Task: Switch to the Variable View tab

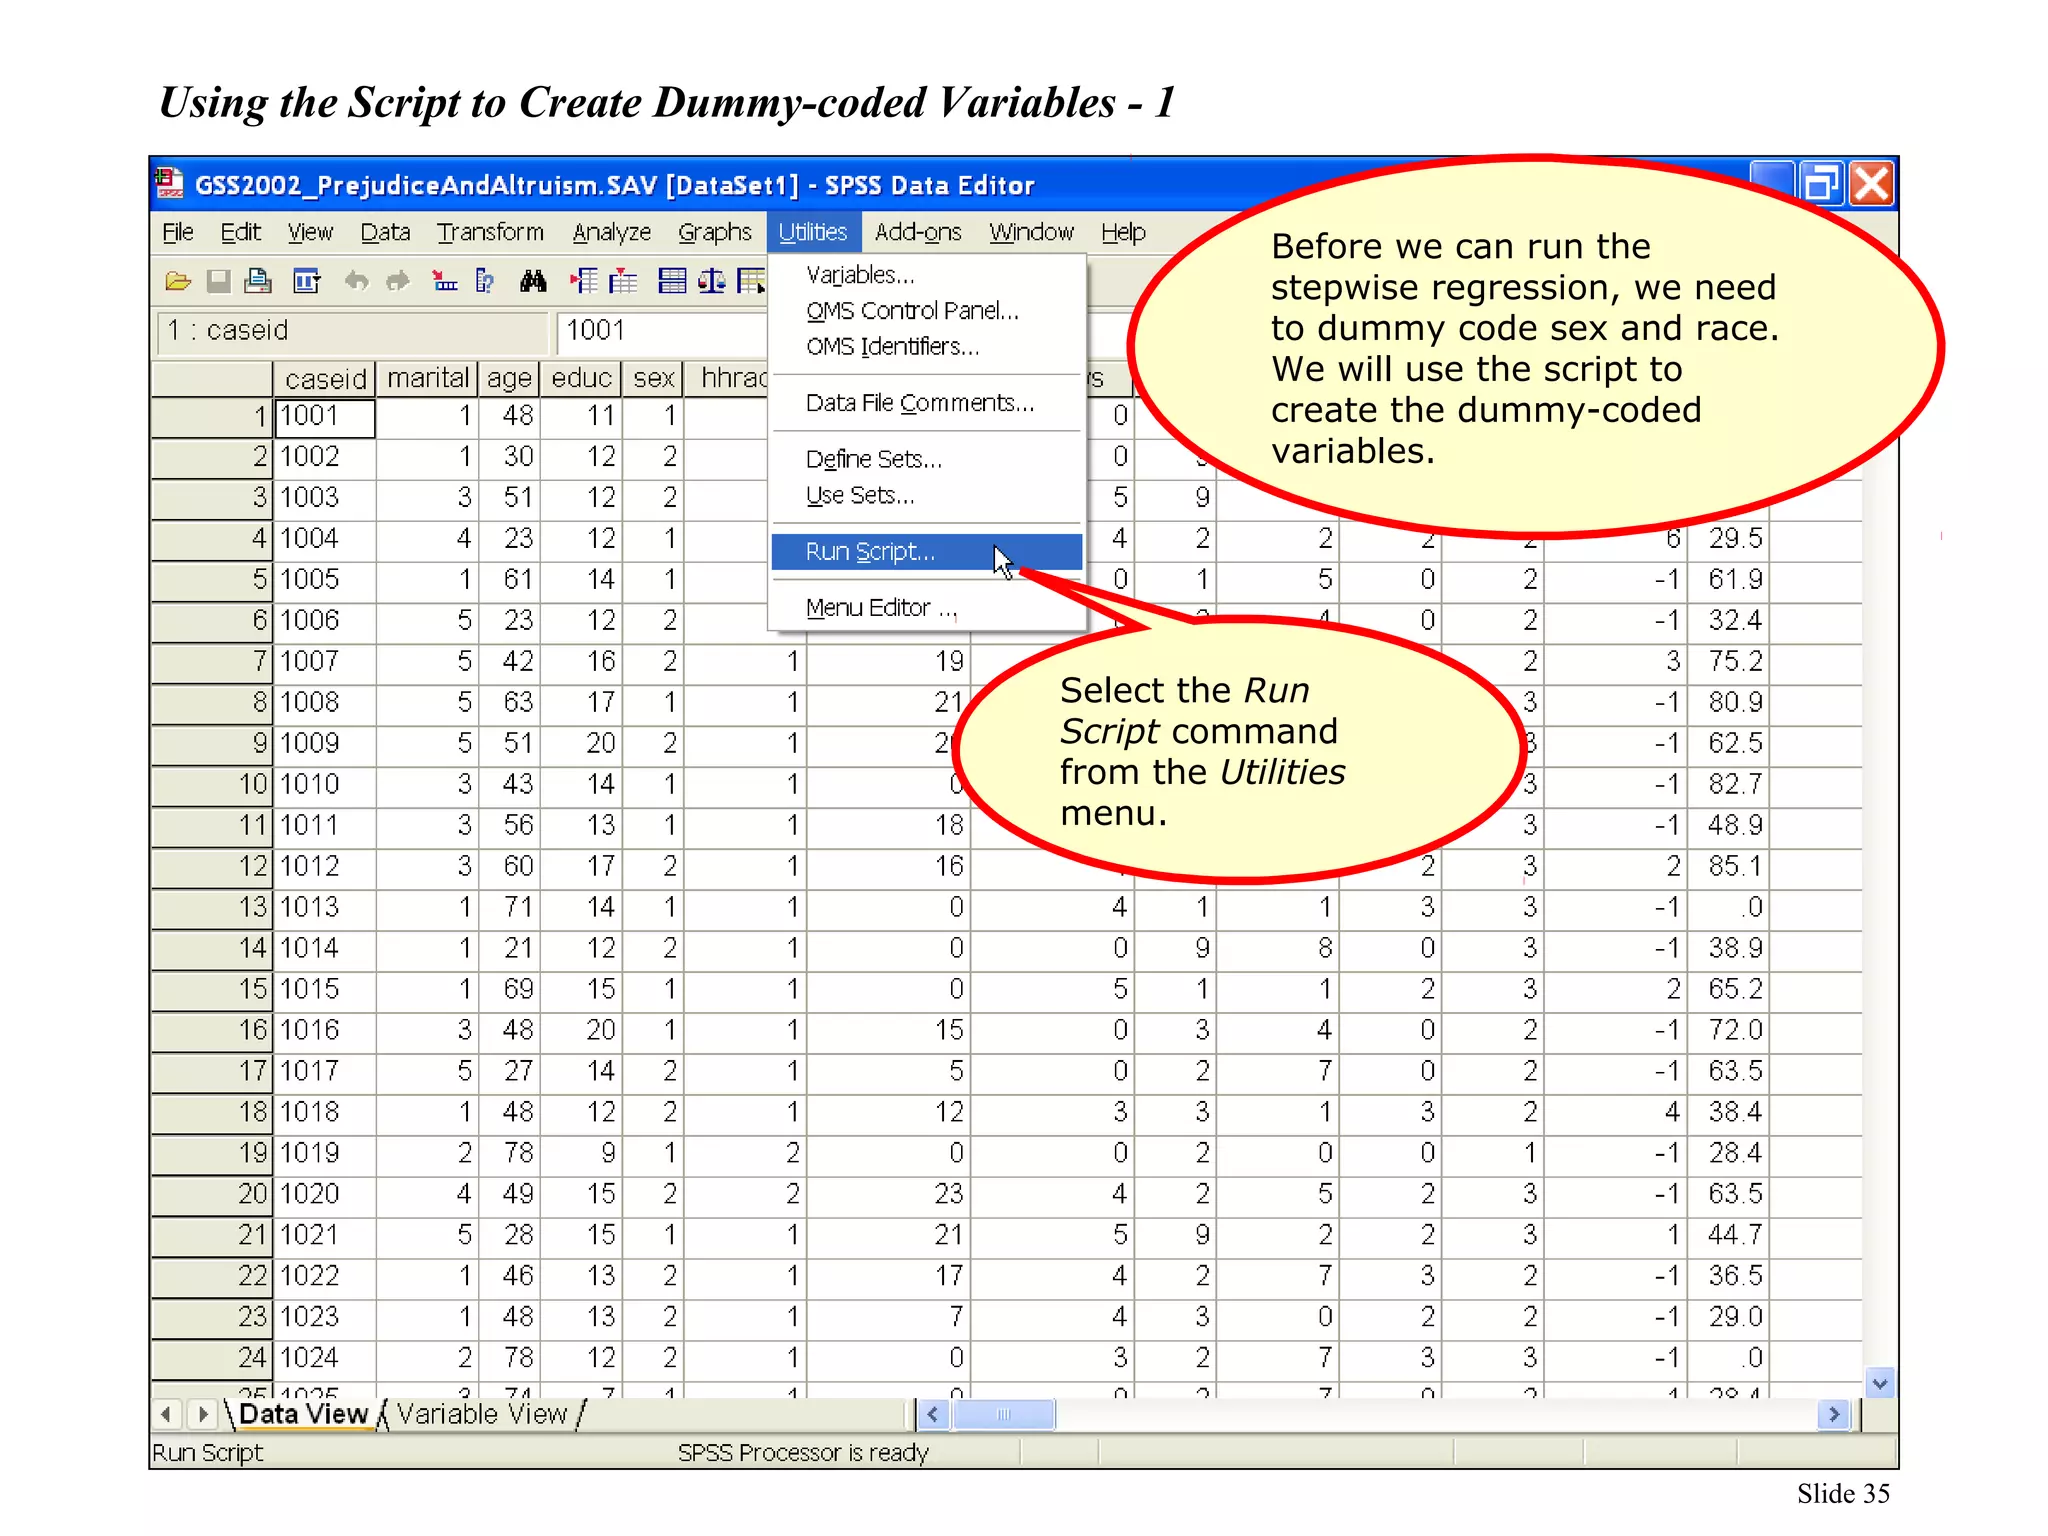Action: tap(482, 1414)
